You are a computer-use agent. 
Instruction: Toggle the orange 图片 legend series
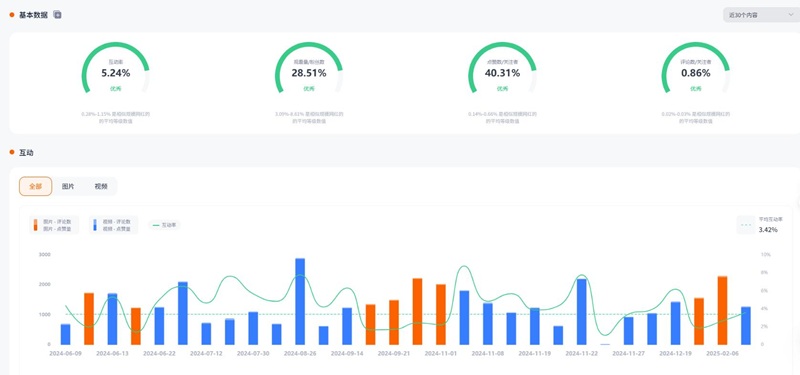54,225
